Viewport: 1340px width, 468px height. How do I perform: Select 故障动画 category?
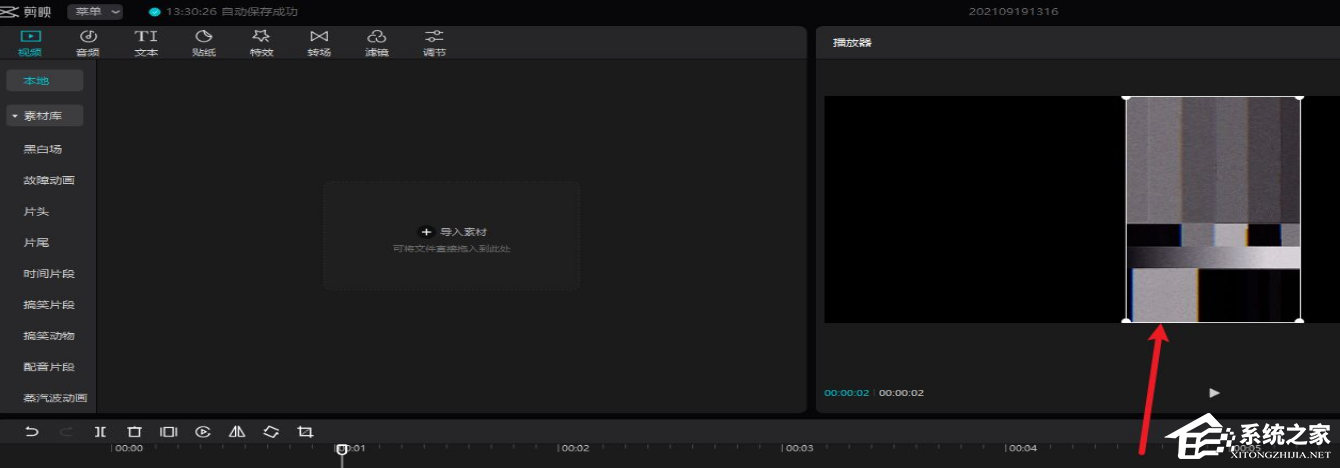tap(50, 180)
